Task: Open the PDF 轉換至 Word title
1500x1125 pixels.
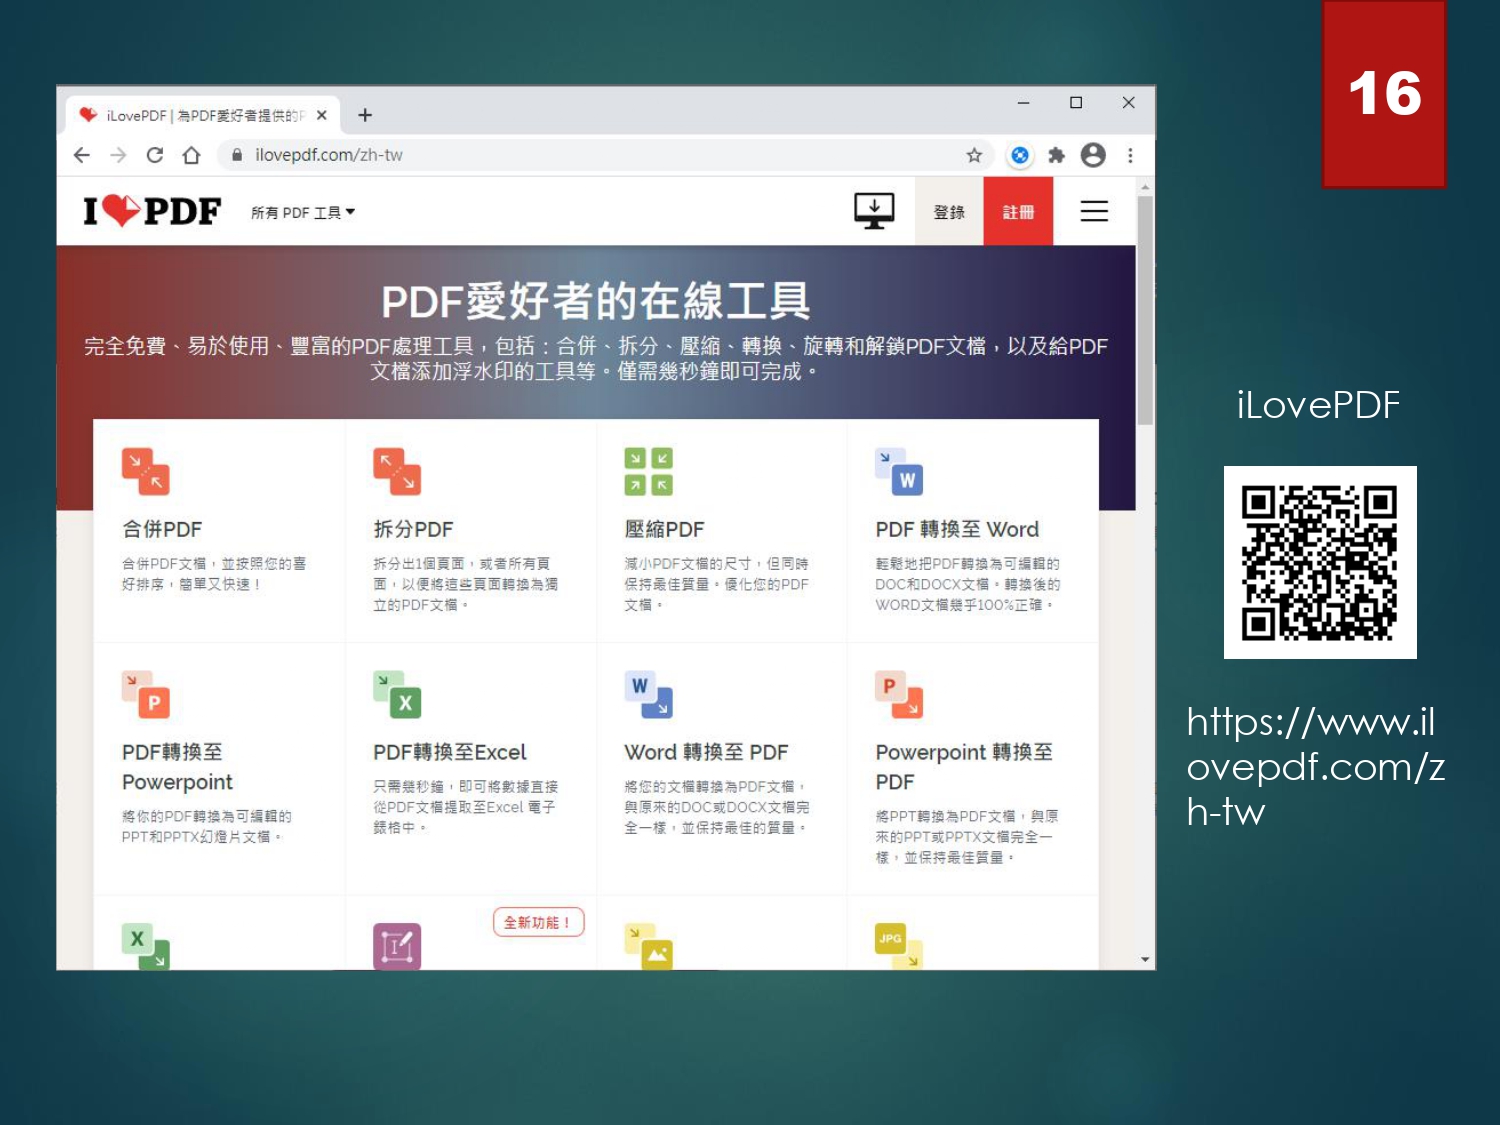Action: (957, 529)
